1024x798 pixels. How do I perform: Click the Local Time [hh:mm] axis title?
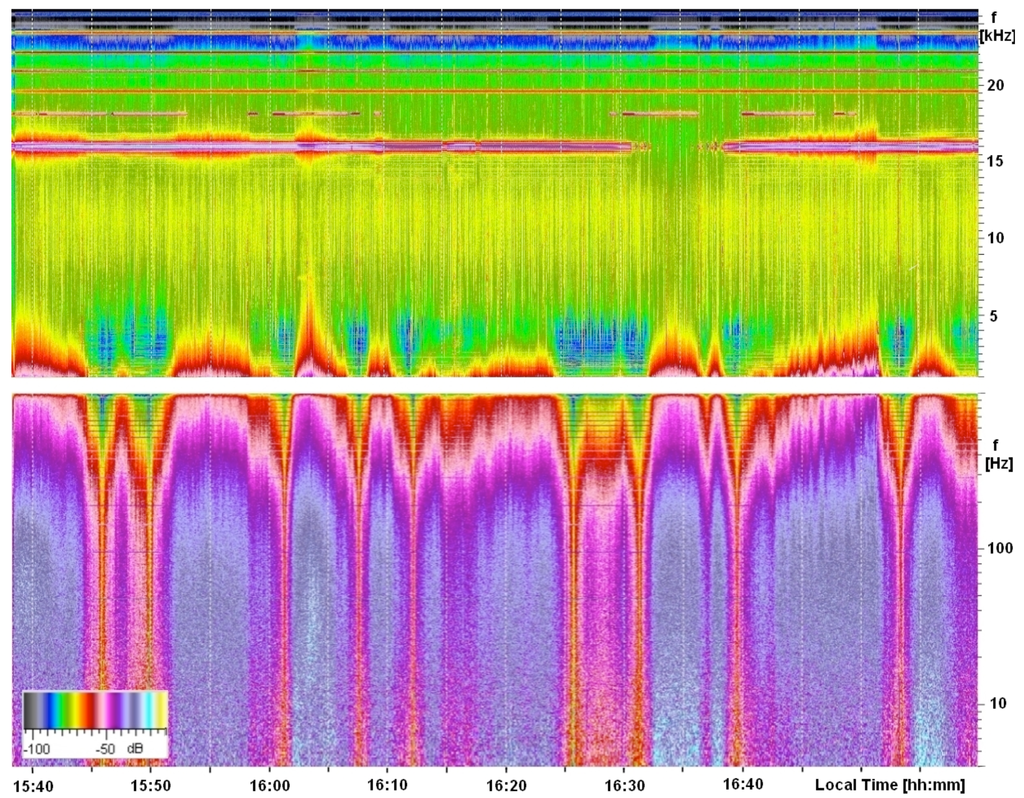891,785
